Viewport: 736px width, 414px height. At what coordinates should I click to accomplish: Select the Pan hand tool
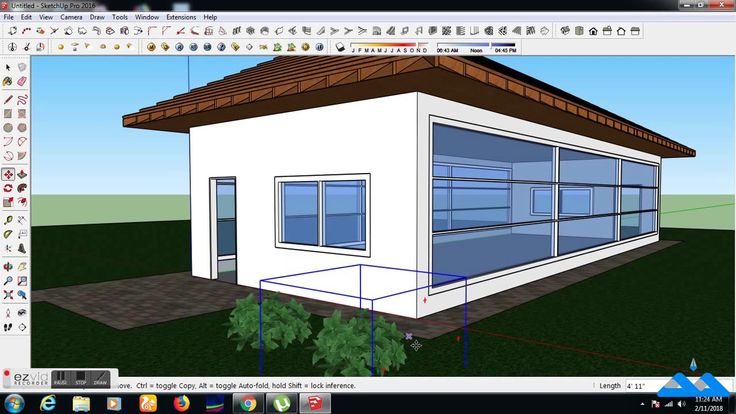(22, 267)
